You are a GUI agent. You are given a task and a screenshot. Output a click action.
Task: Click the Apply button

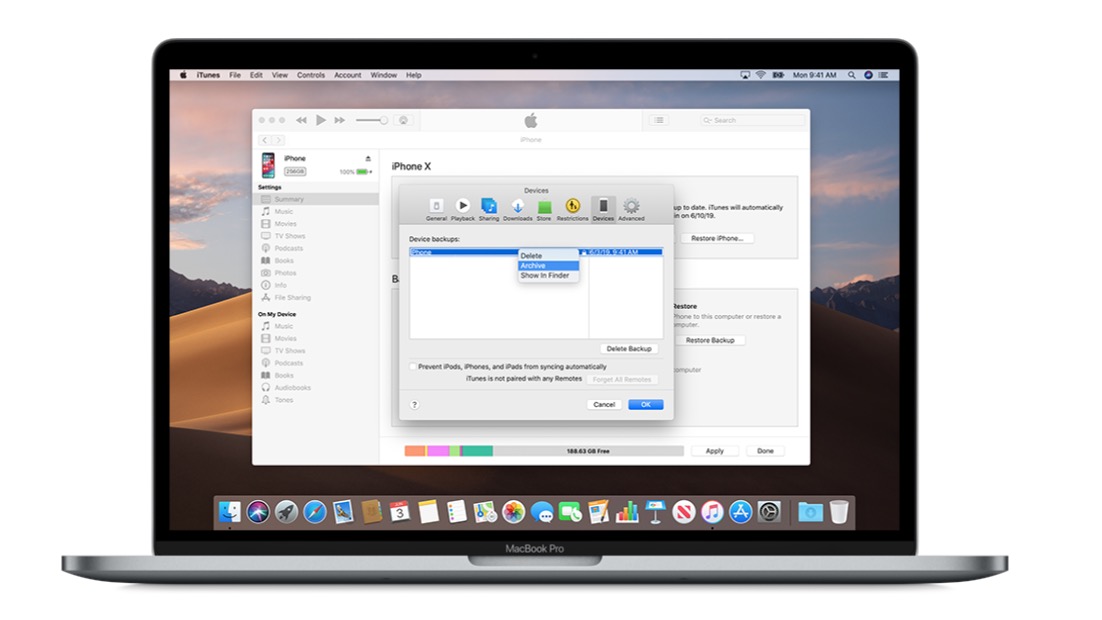pyautogui.click(x=714, y=451)
